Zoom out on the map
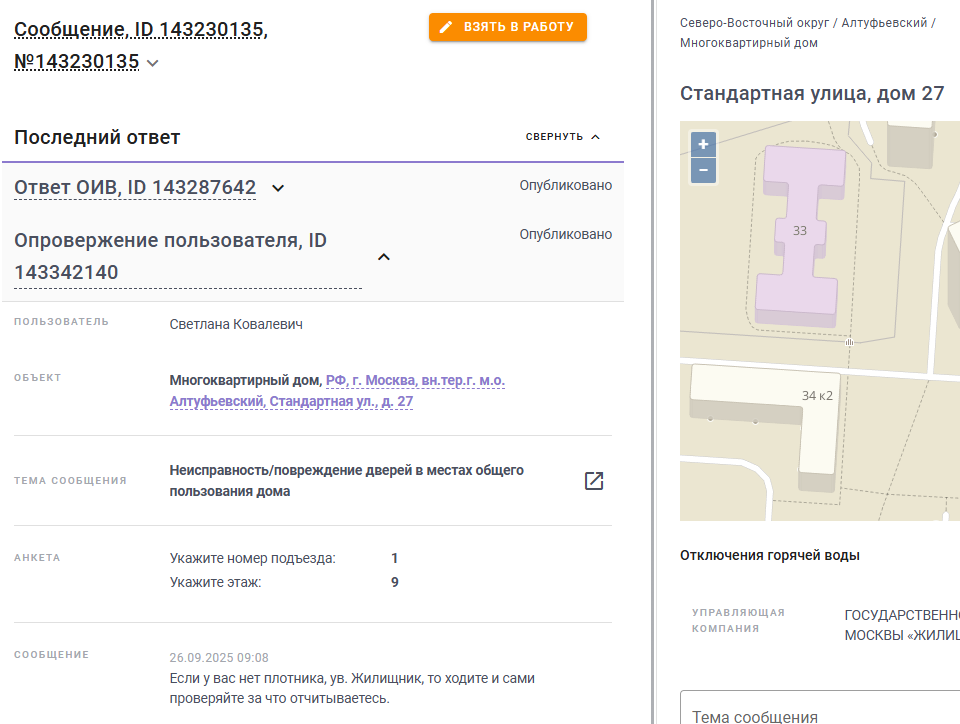 [703, 170]
